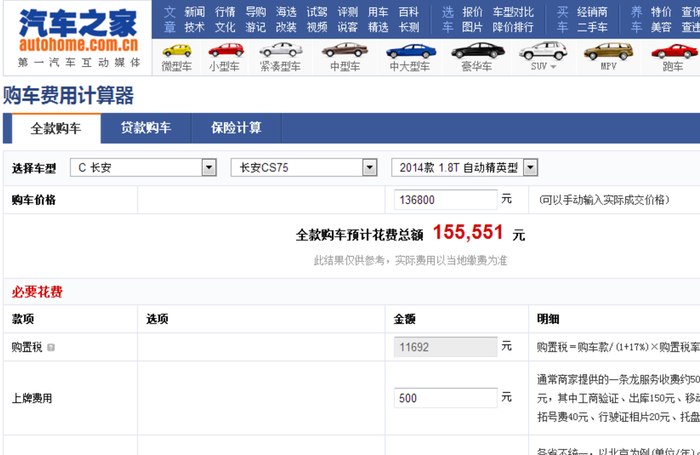Open the 游记 navigation link
The height and width of the screenshot is (455, 700).
[256, 27]
